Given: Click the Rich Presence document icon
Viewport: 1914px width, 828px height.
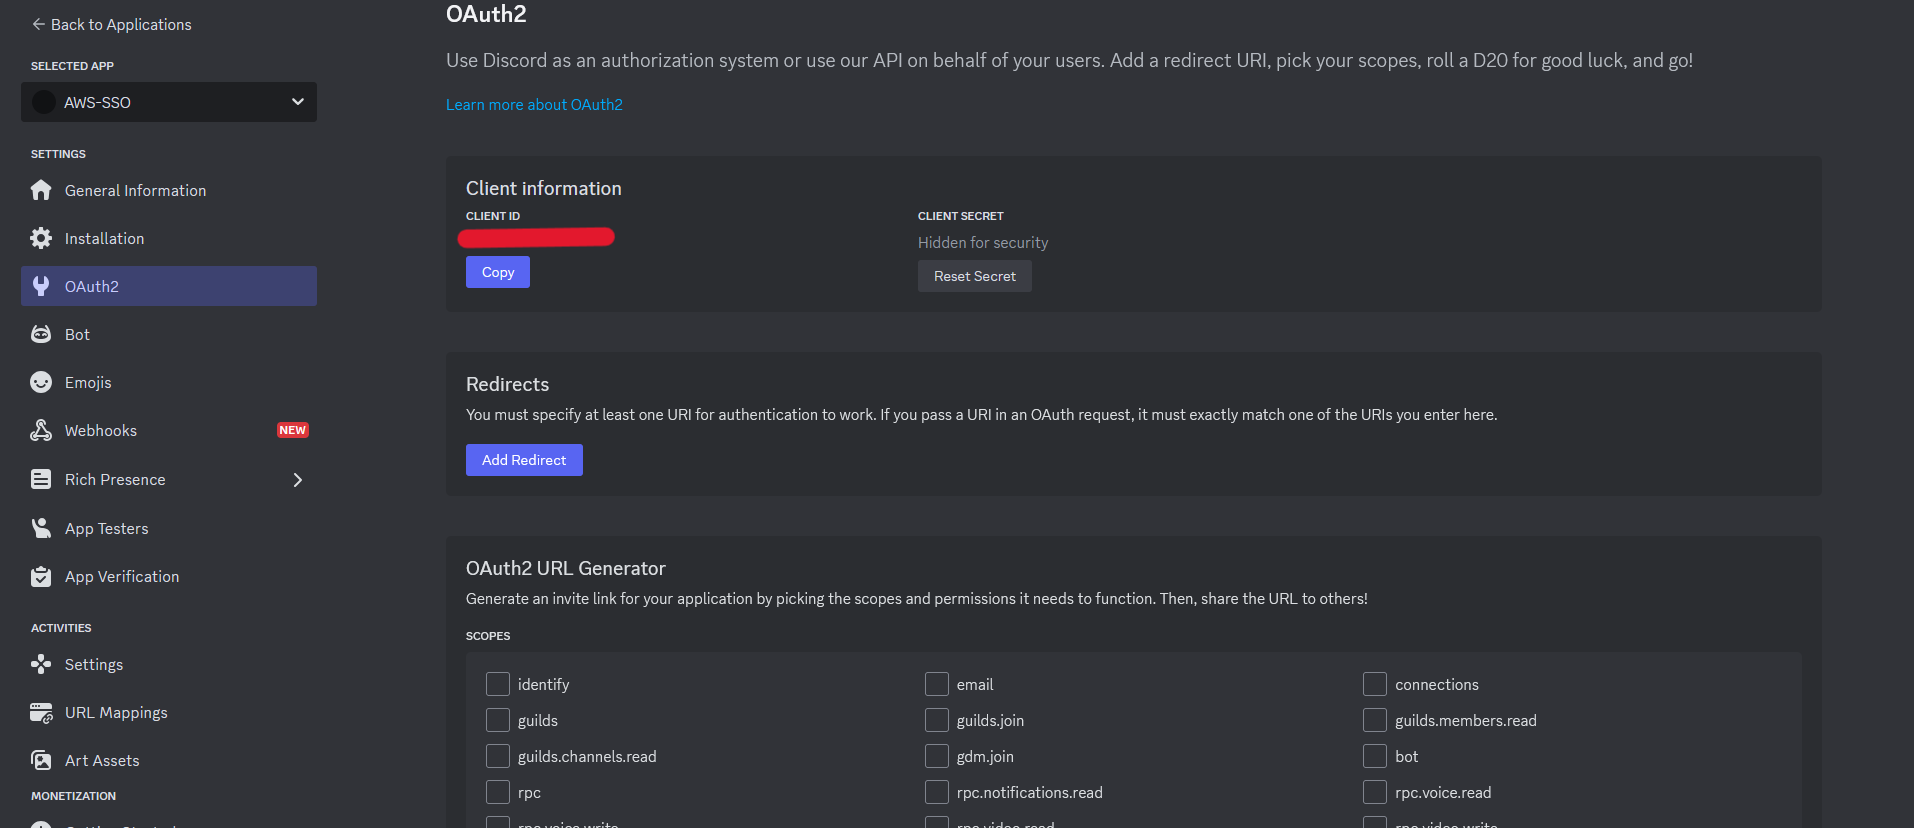Looking at the screenshot, I should pos(41,479).
